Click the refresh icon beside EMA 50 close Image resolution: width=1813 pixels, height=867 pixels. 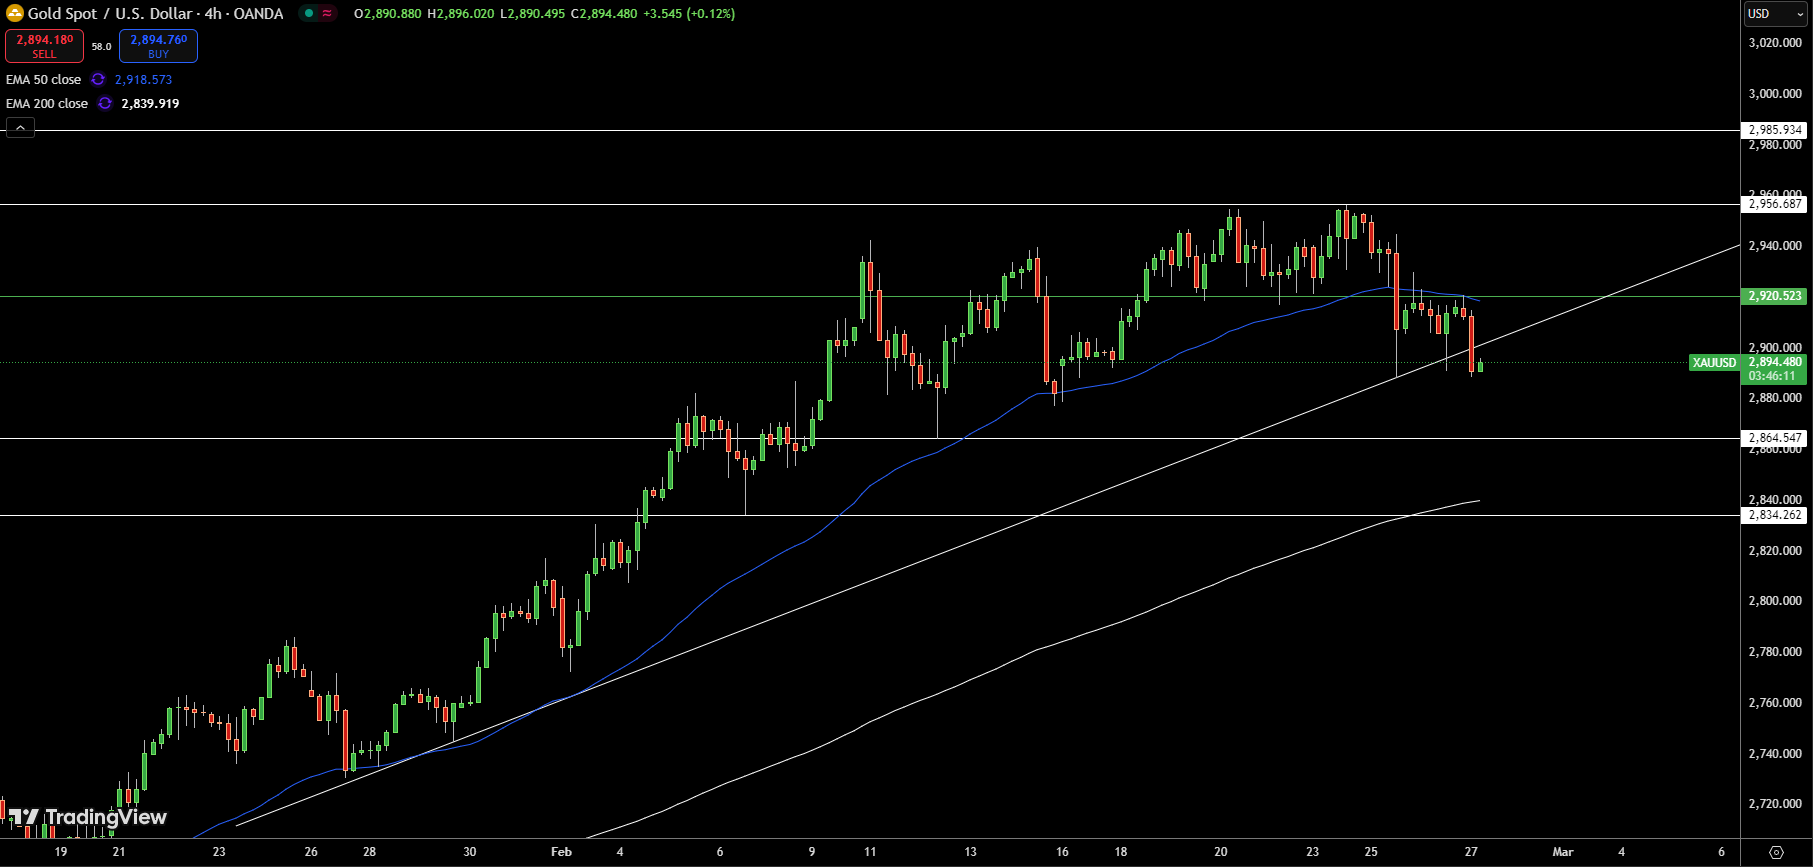(x=98, y=79)
